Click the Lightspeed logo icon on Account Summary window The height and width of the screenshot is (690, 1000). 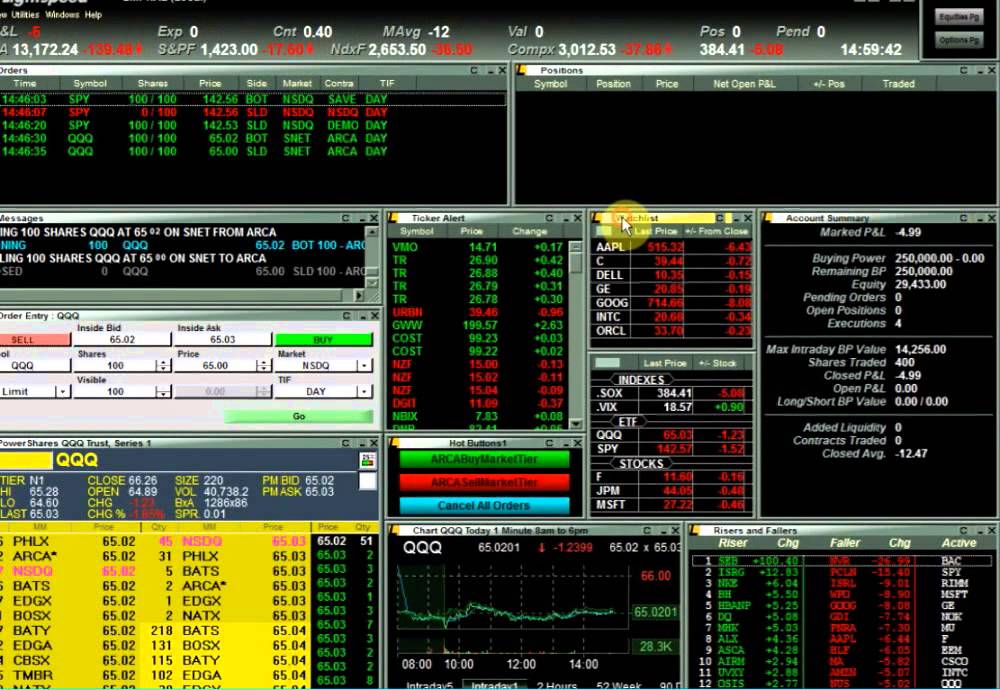pos(767,218)
